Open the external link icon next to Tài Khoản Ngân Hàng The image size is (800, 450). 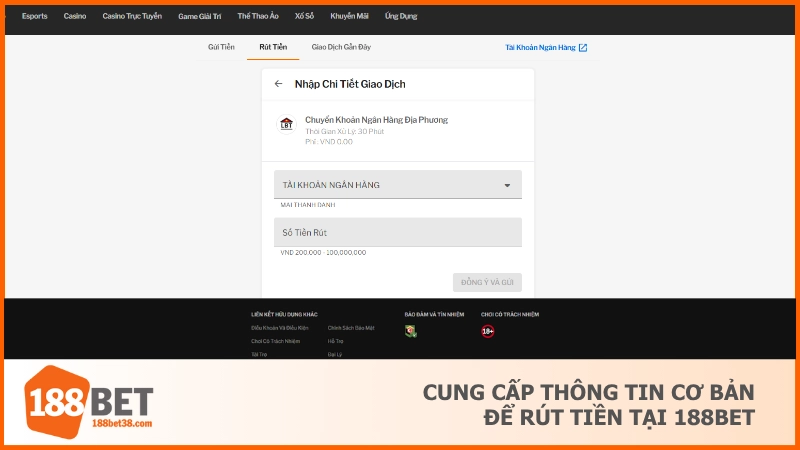tap(583, 47)
